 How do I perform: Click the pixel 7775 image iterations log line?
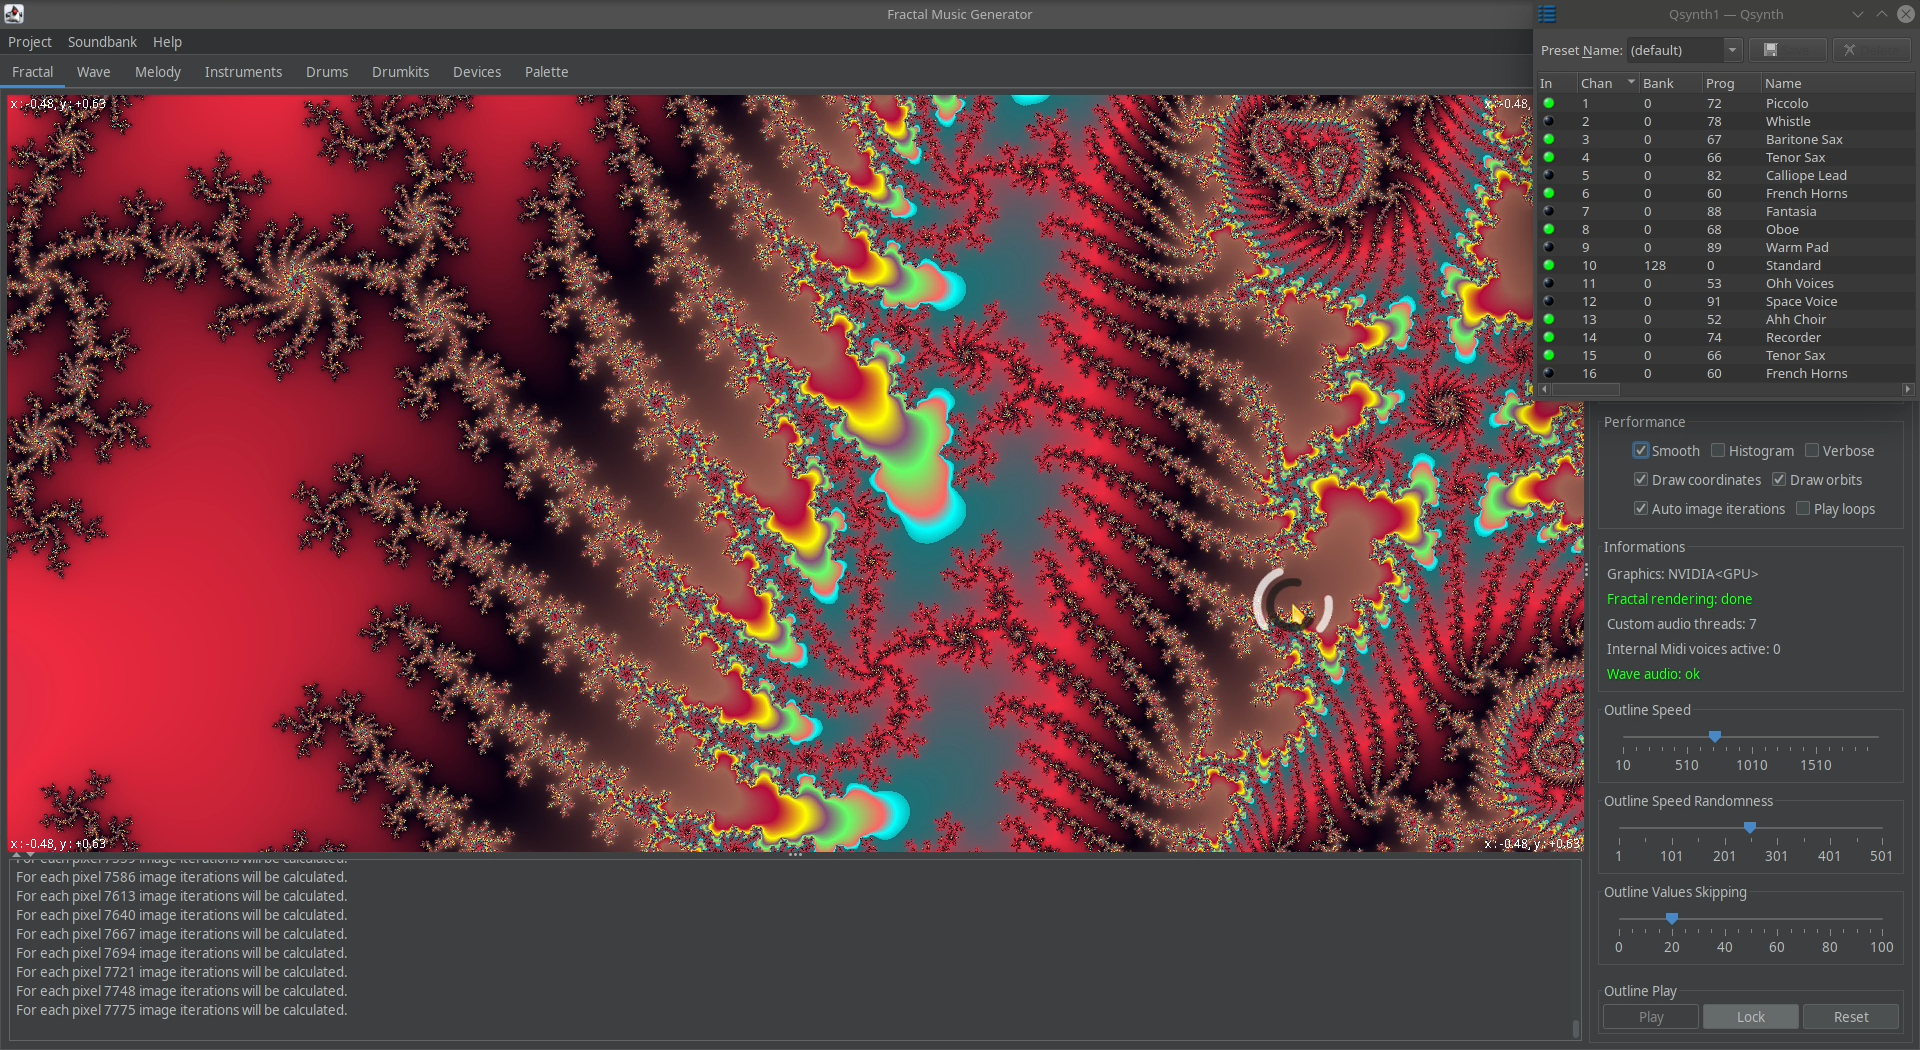pos(182,1010)
